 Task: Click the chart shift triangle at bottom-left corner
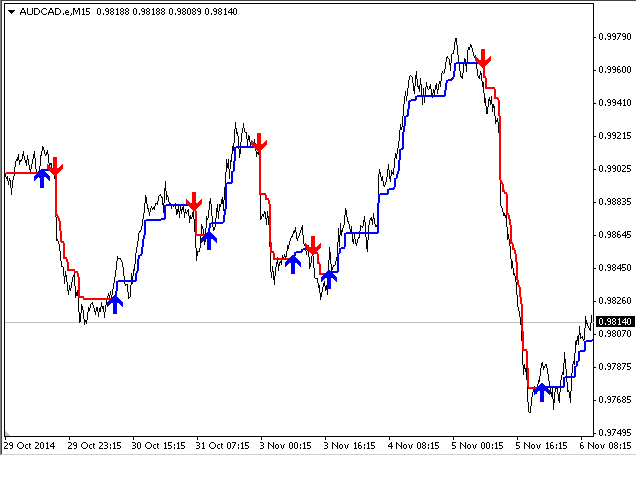click(x=7, y=433)
